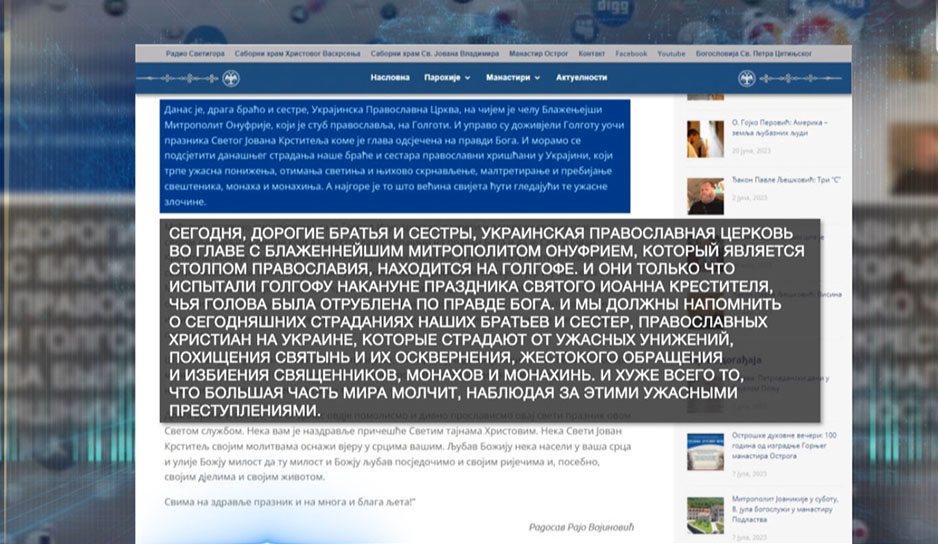Click the Russian translation overlay text box
938x544 pixels.
(490, 321)
